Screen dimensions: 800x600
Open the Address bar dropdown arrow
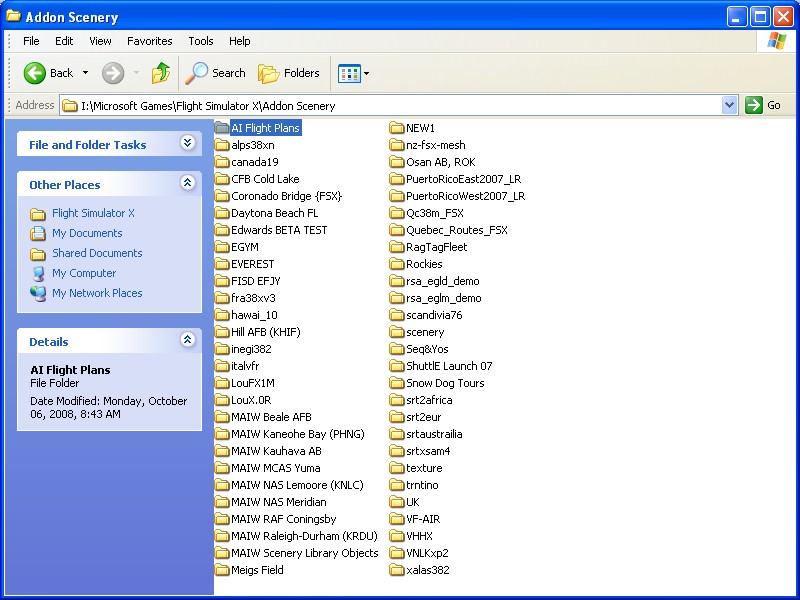(x=729, y=105)
